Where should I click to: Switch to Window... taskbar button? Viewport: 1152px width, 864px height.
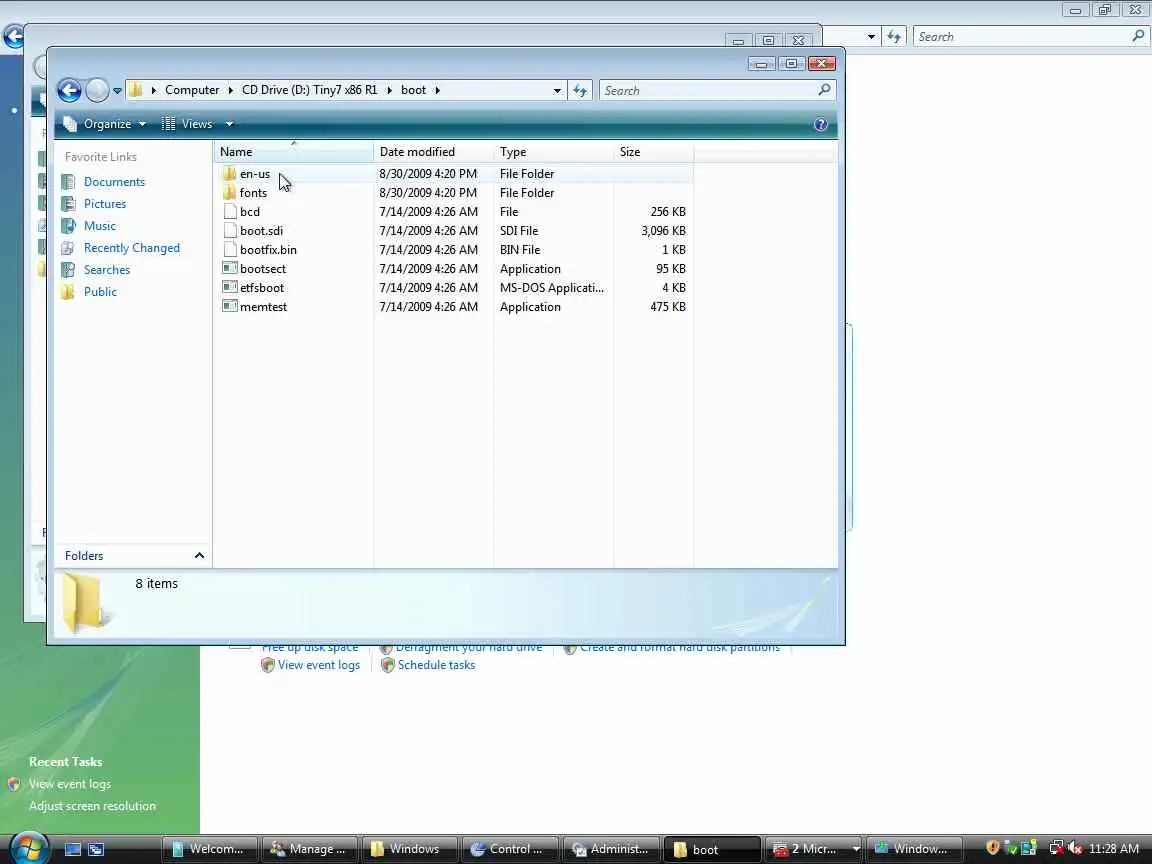tap(914, 849)
